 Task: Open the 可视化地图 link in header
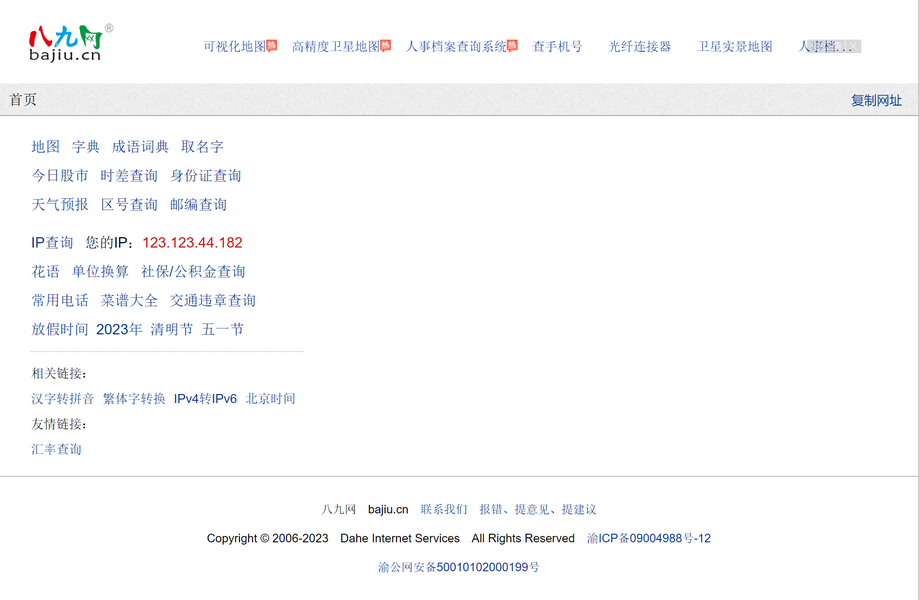[x=235, y=46]
